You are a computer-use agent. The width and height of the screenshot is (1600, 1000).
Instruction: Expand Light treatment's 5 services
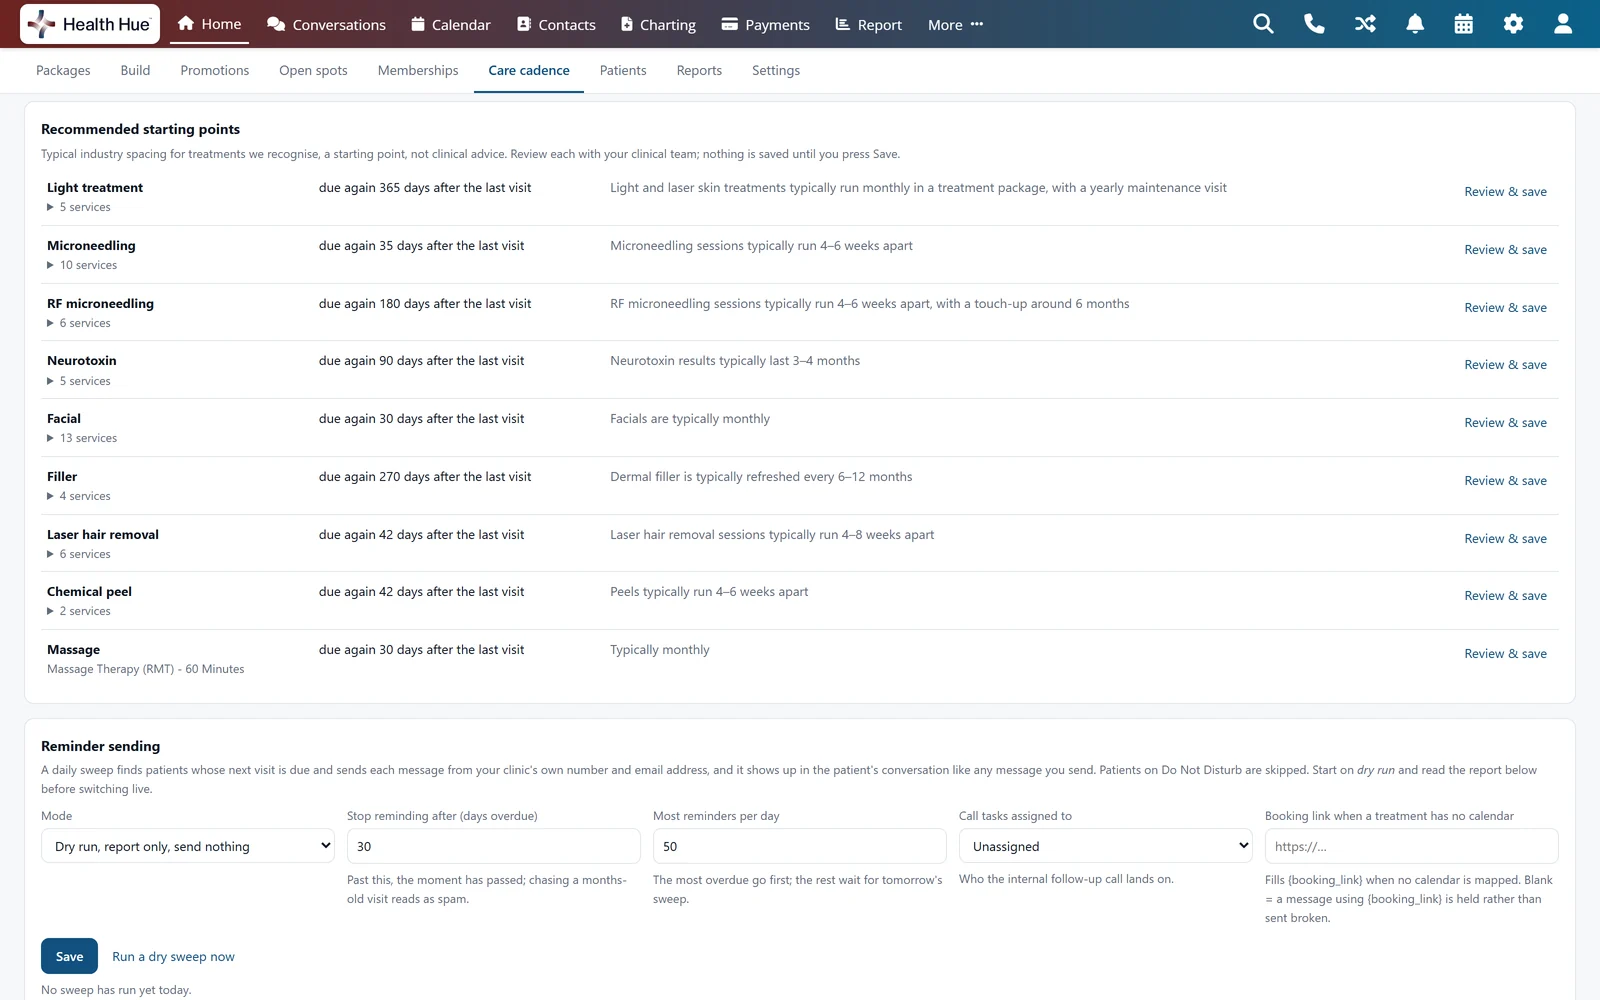79,207
